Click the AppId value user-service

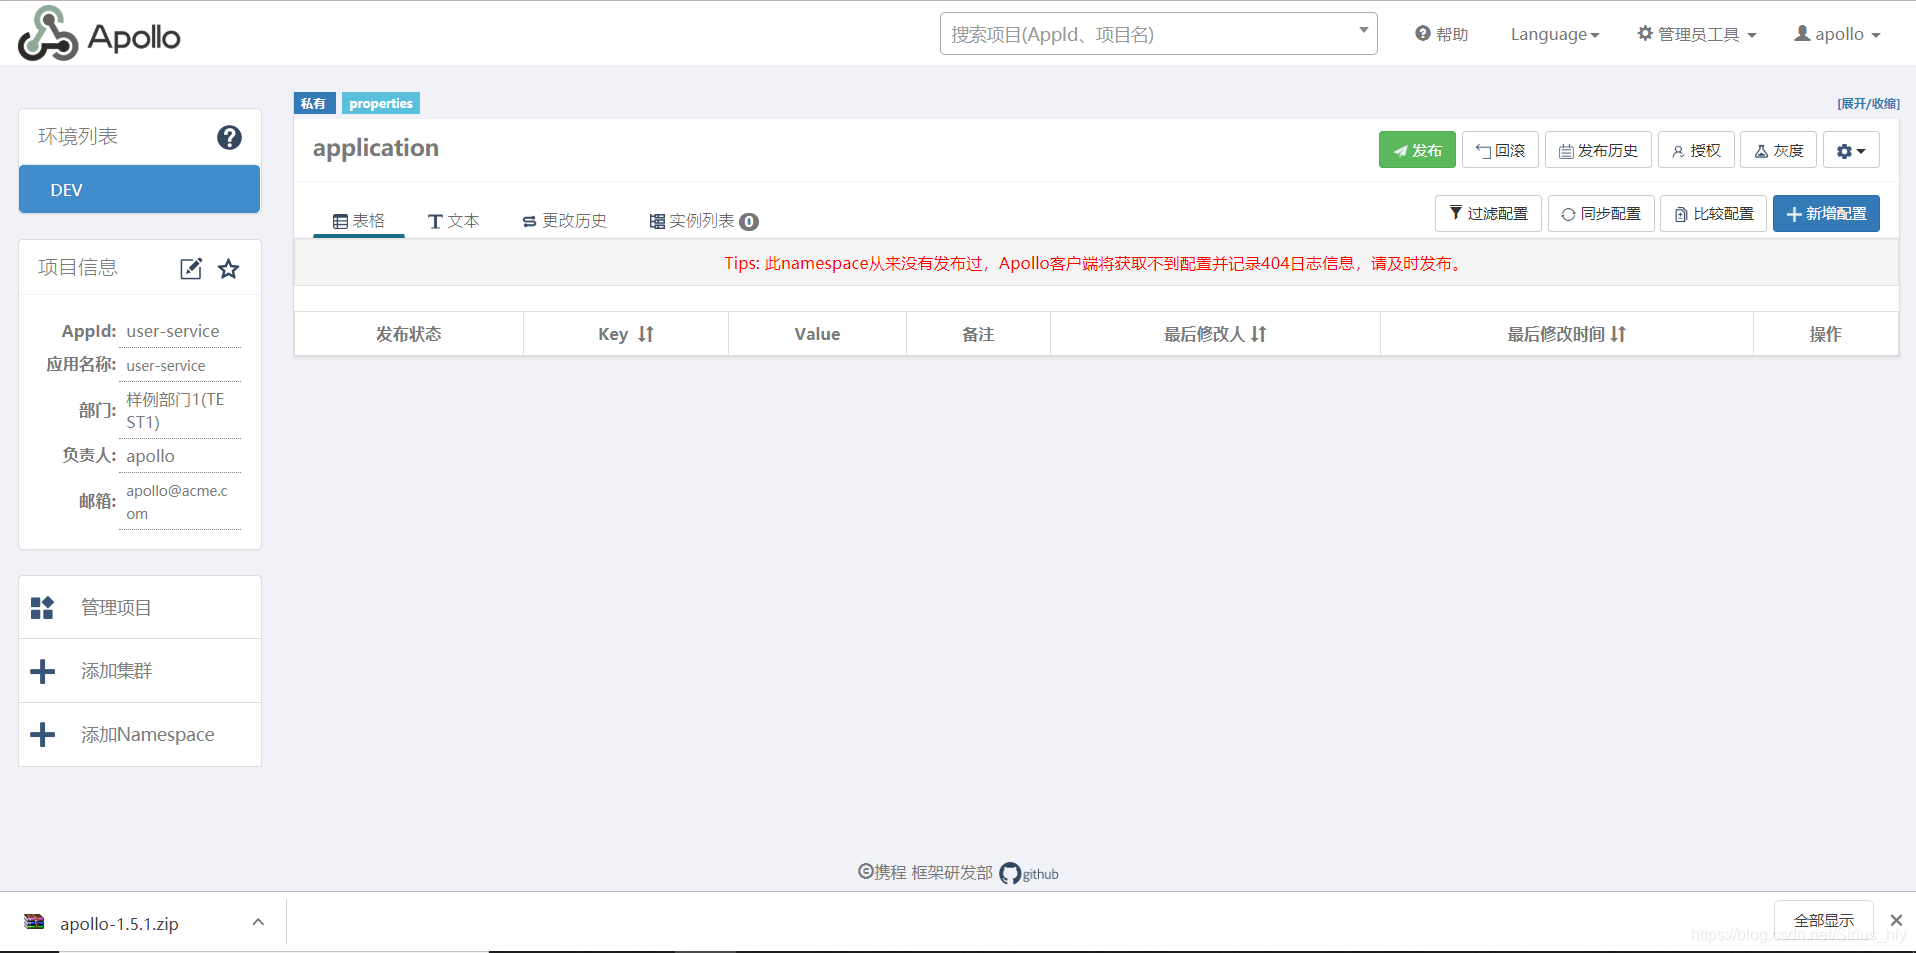point(173,331)
